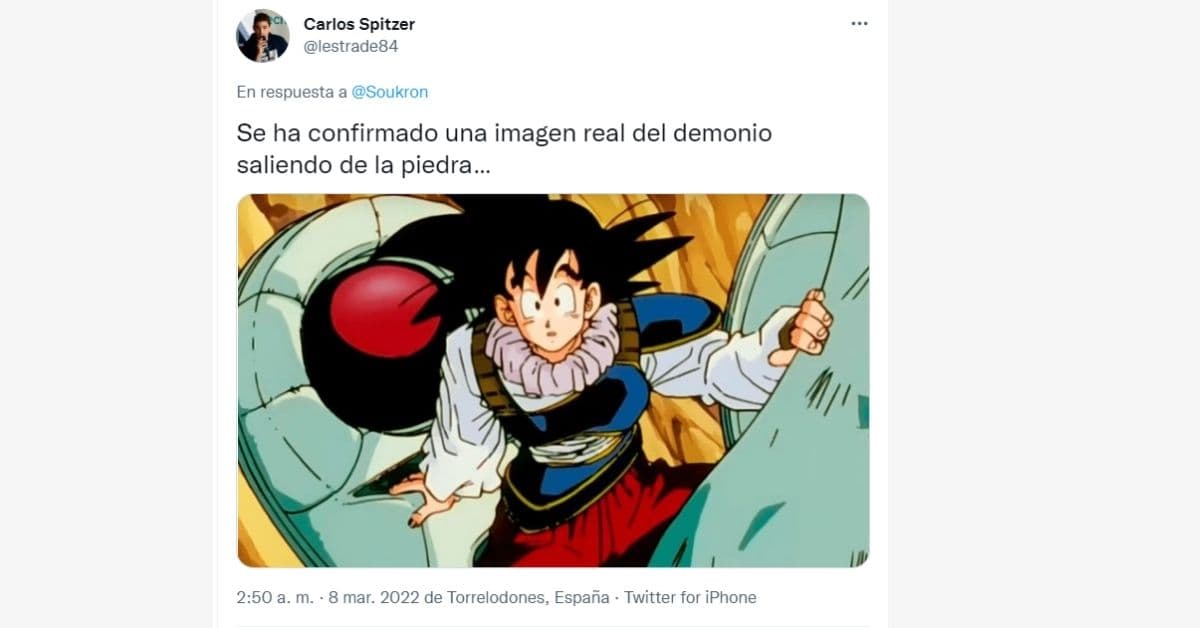Click the 2:50 a. m. timestamp
The image size is (1200, 628).
click(x=276, y=598)
